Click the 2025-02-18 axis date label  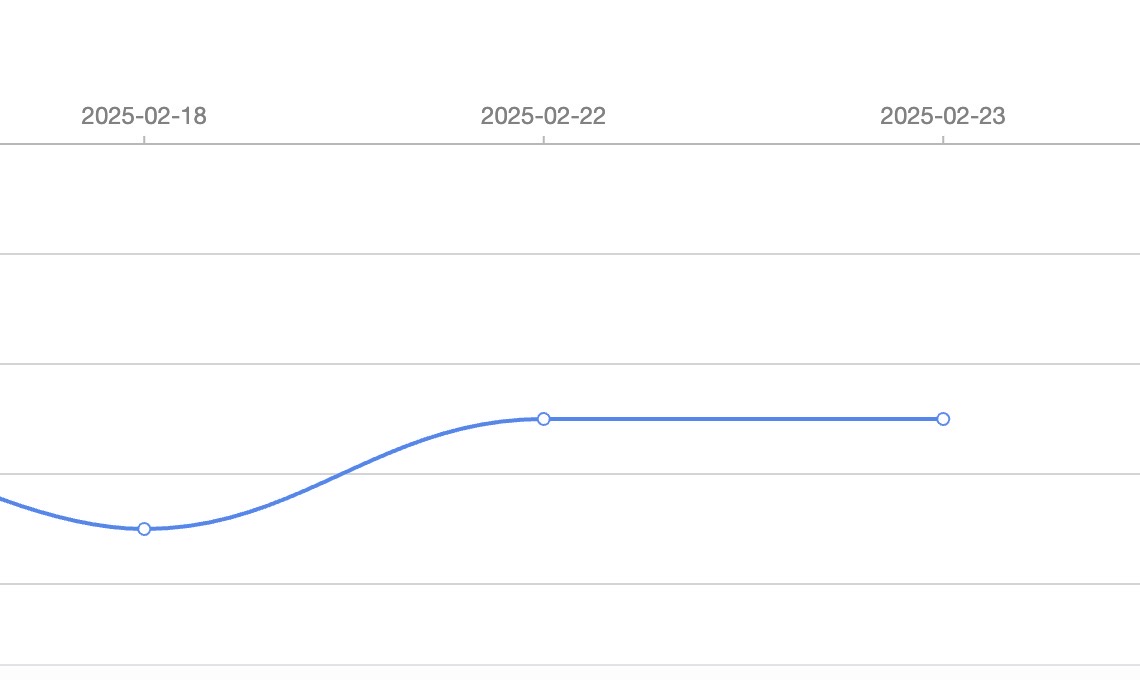coord(144,116)
